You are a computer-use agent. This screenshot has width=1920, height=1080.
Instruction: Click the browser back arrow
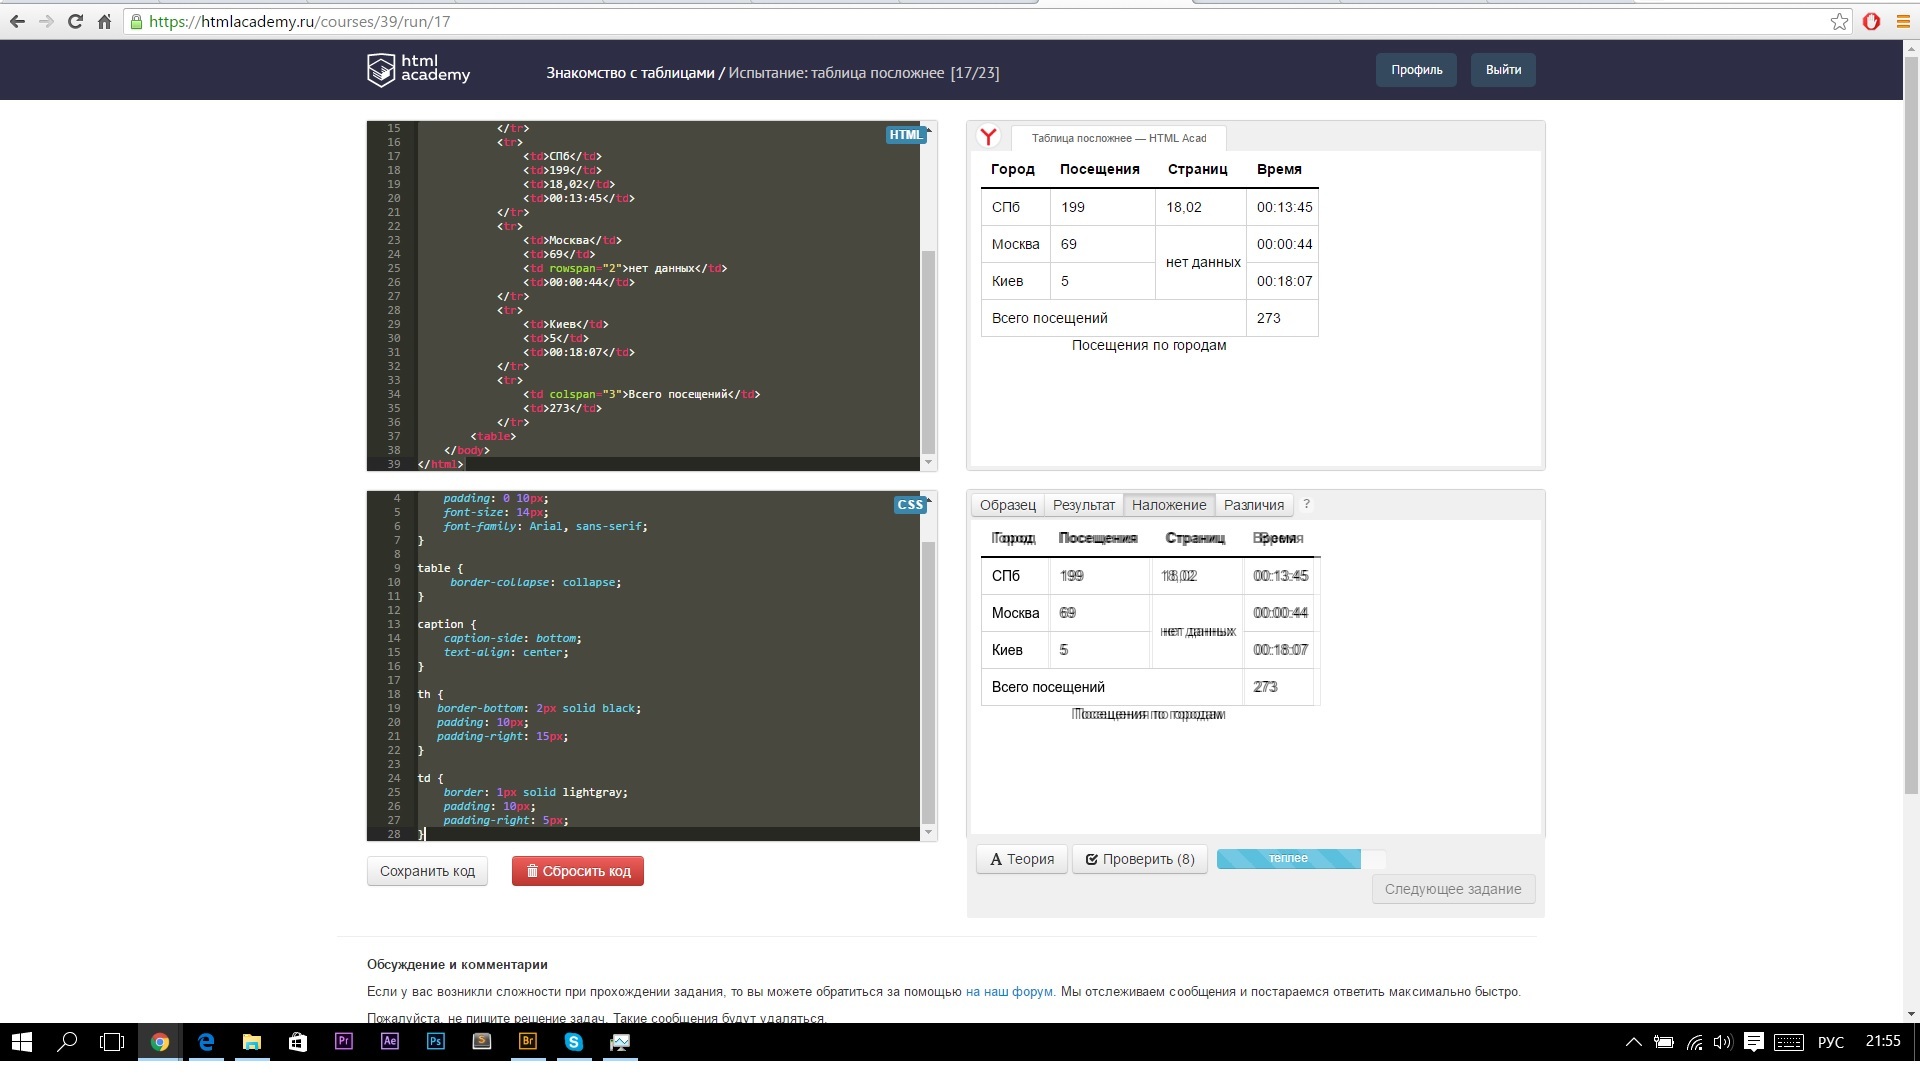tap(17, 21)
